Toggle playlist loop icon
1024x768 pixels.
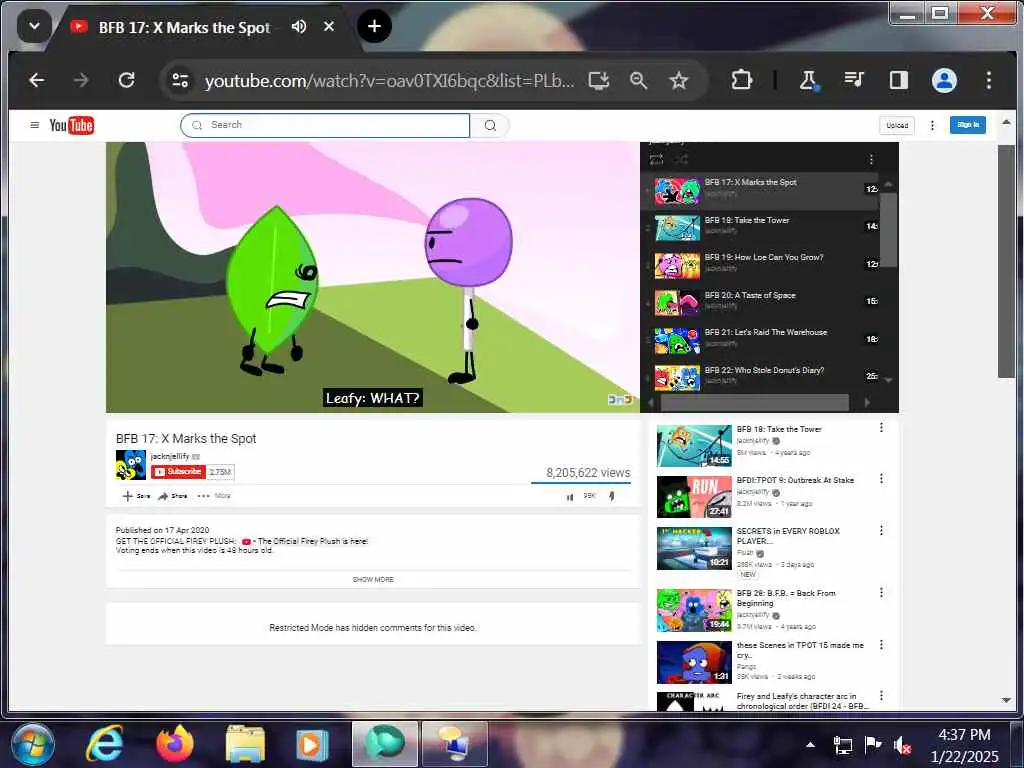tap(656, 159)
